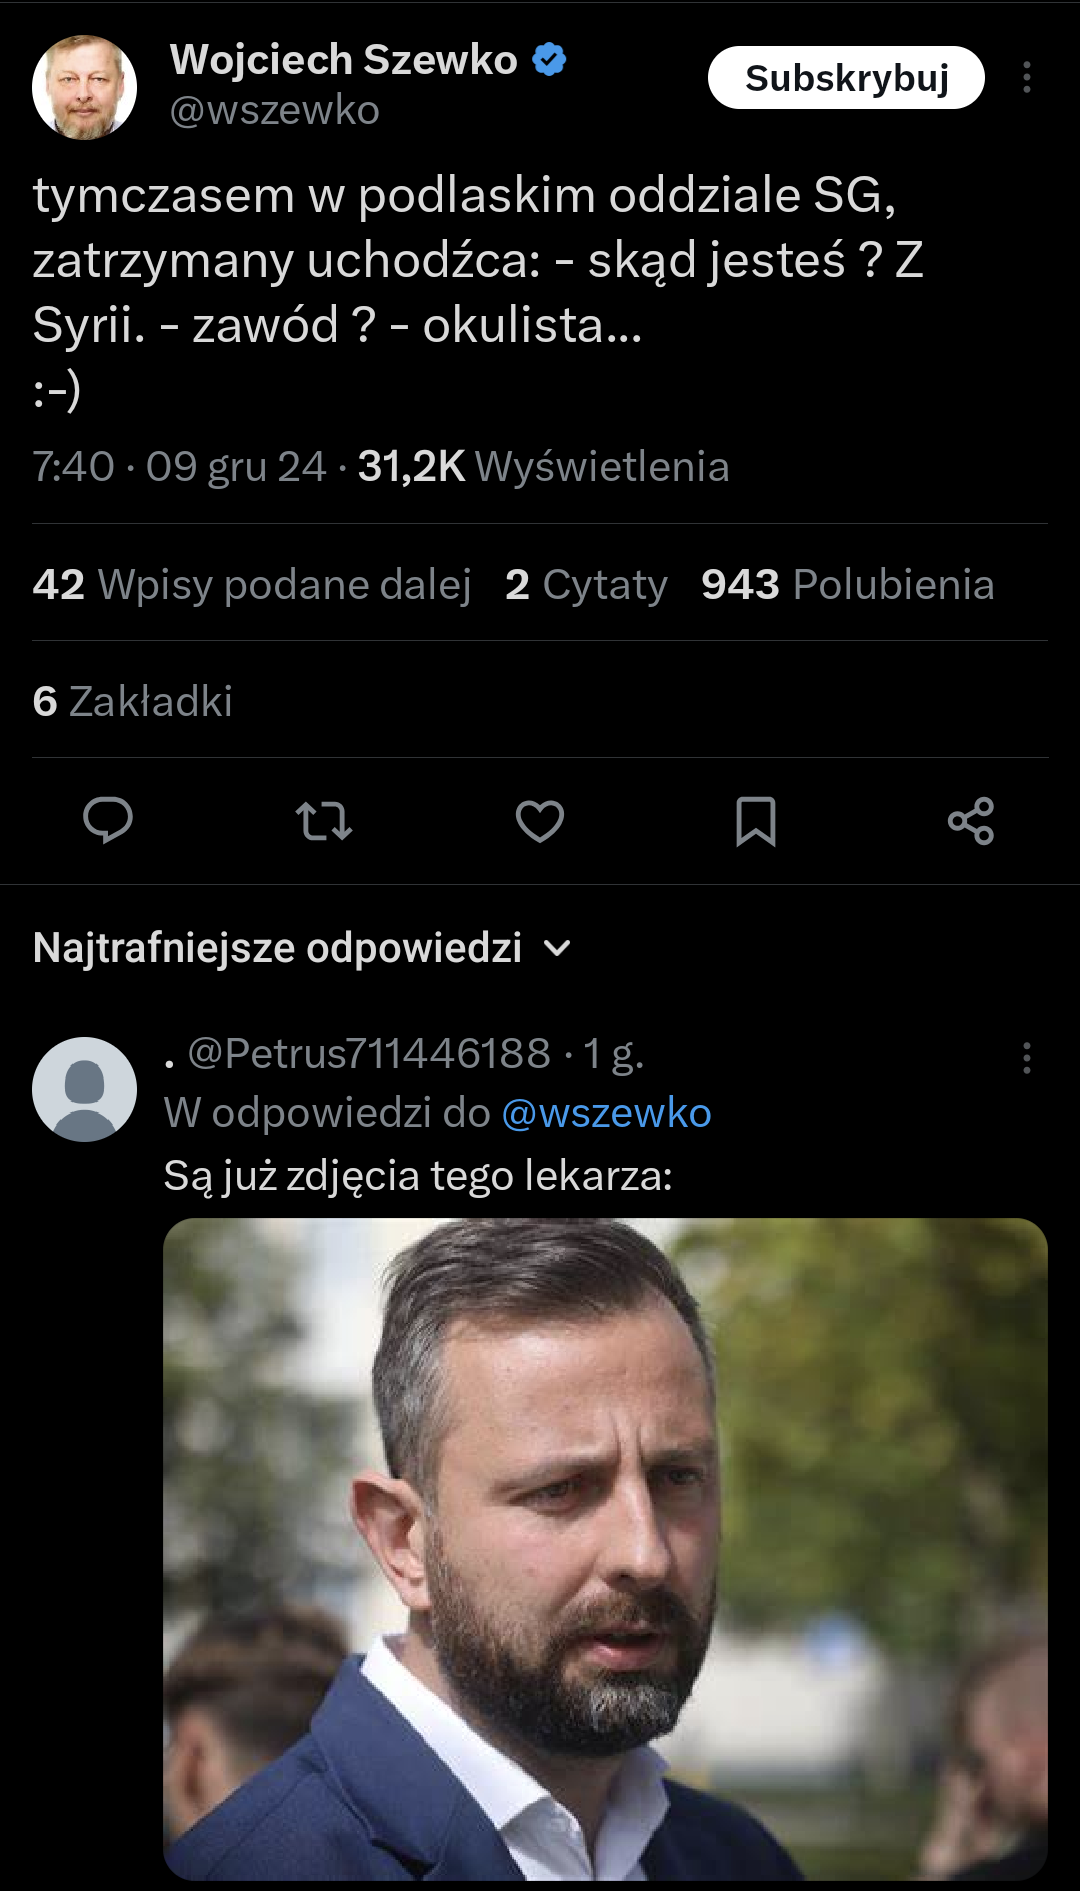Tap the @Petrus711446188 username
This screenshot has height=1891, width=1080.
[x=369, y=1053]
